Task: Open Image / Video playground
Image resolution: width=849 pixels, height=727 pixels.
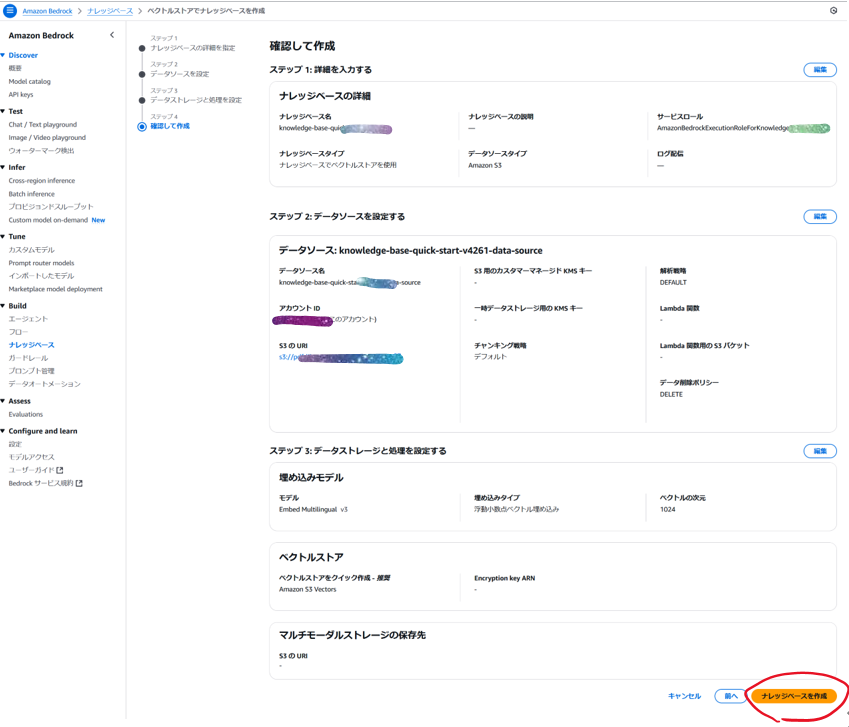Action: tap(47, 137)
